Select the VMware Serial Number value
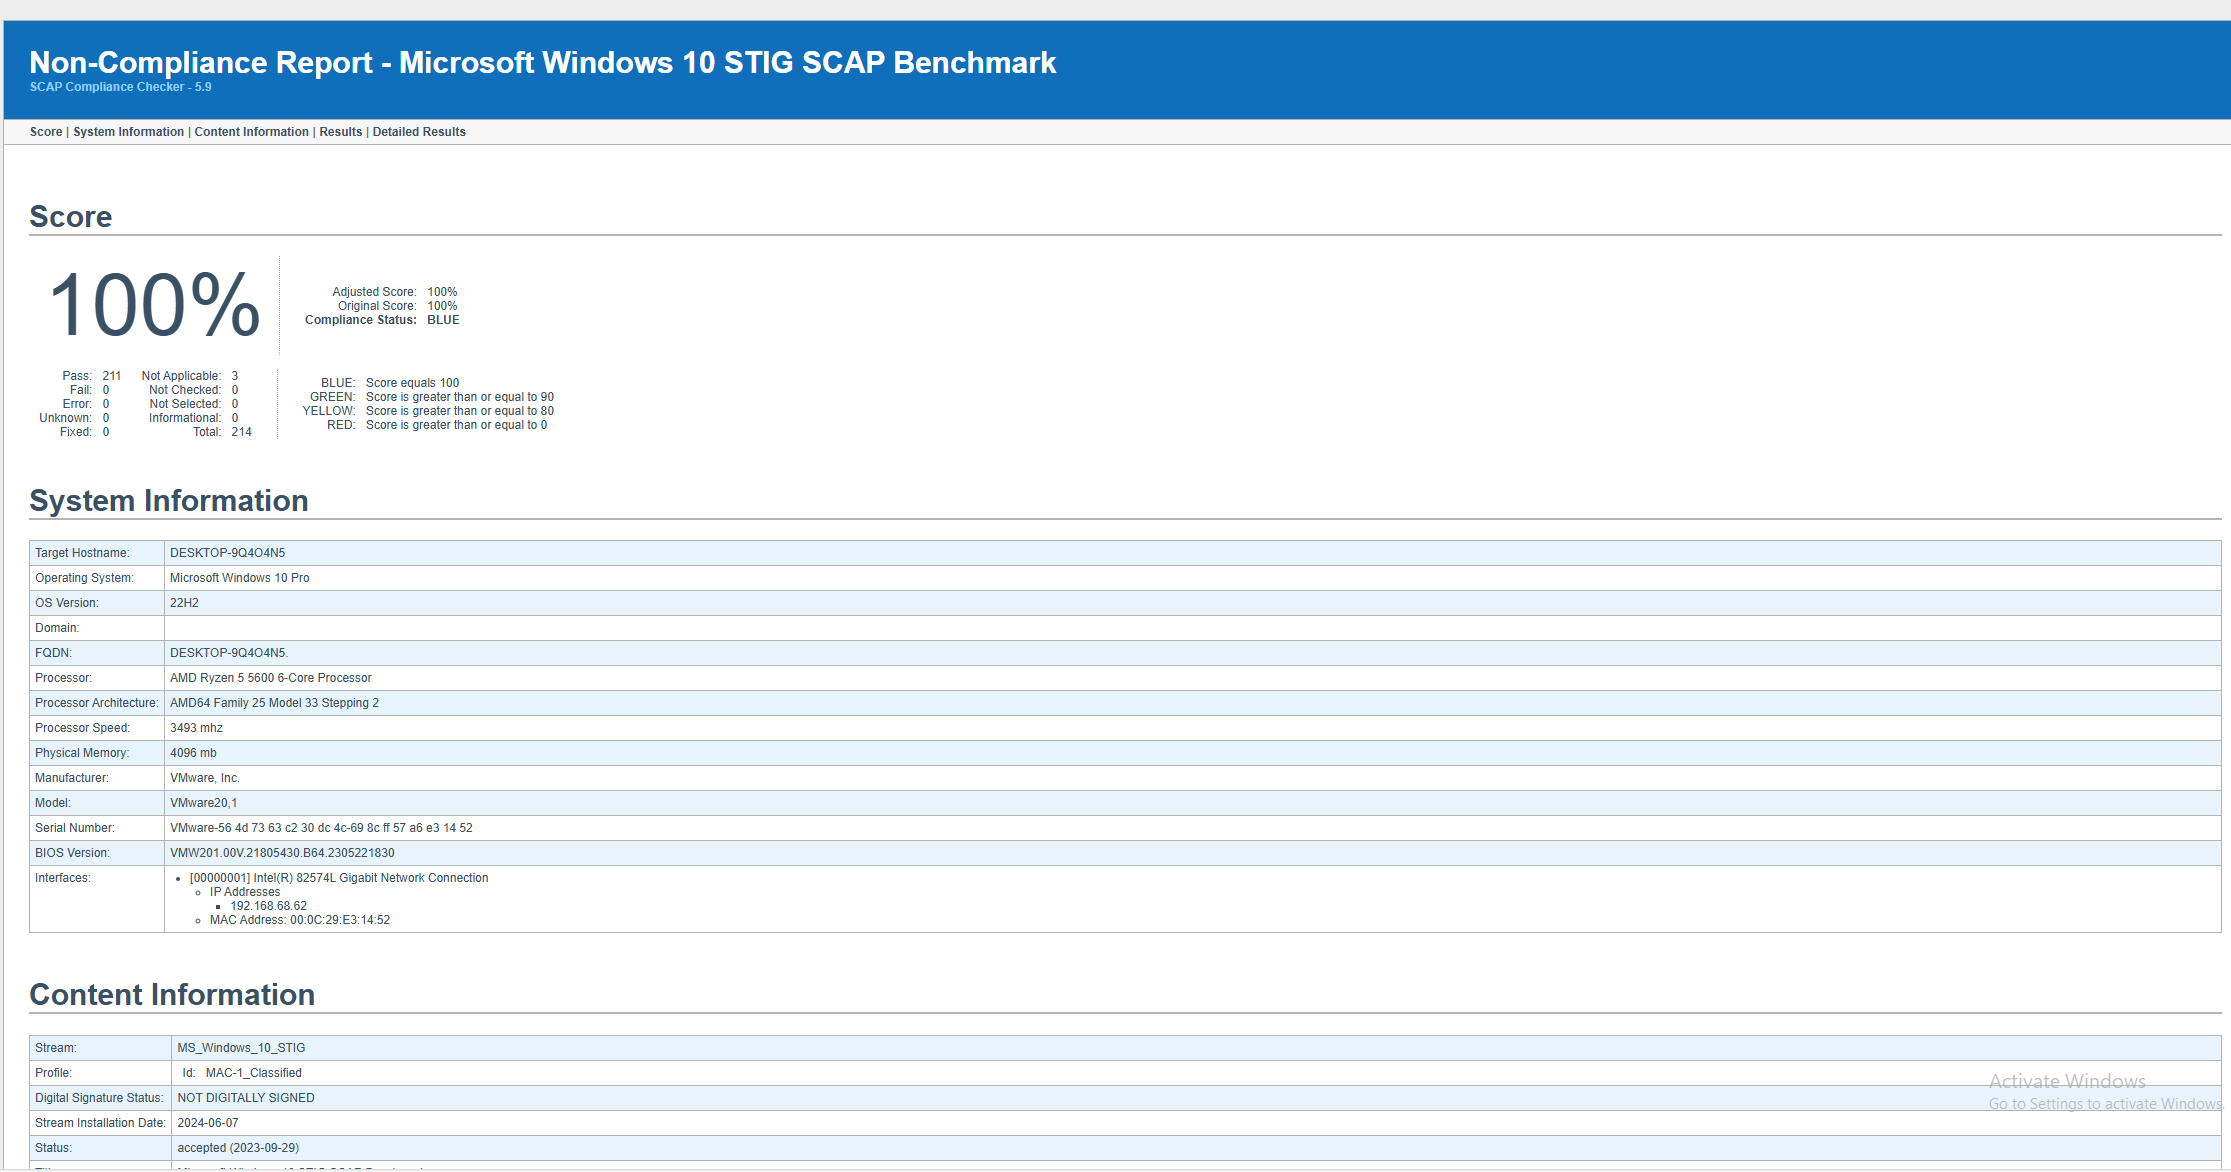The height and width of the screenshot is (1172, 2231). click(320, 827)
